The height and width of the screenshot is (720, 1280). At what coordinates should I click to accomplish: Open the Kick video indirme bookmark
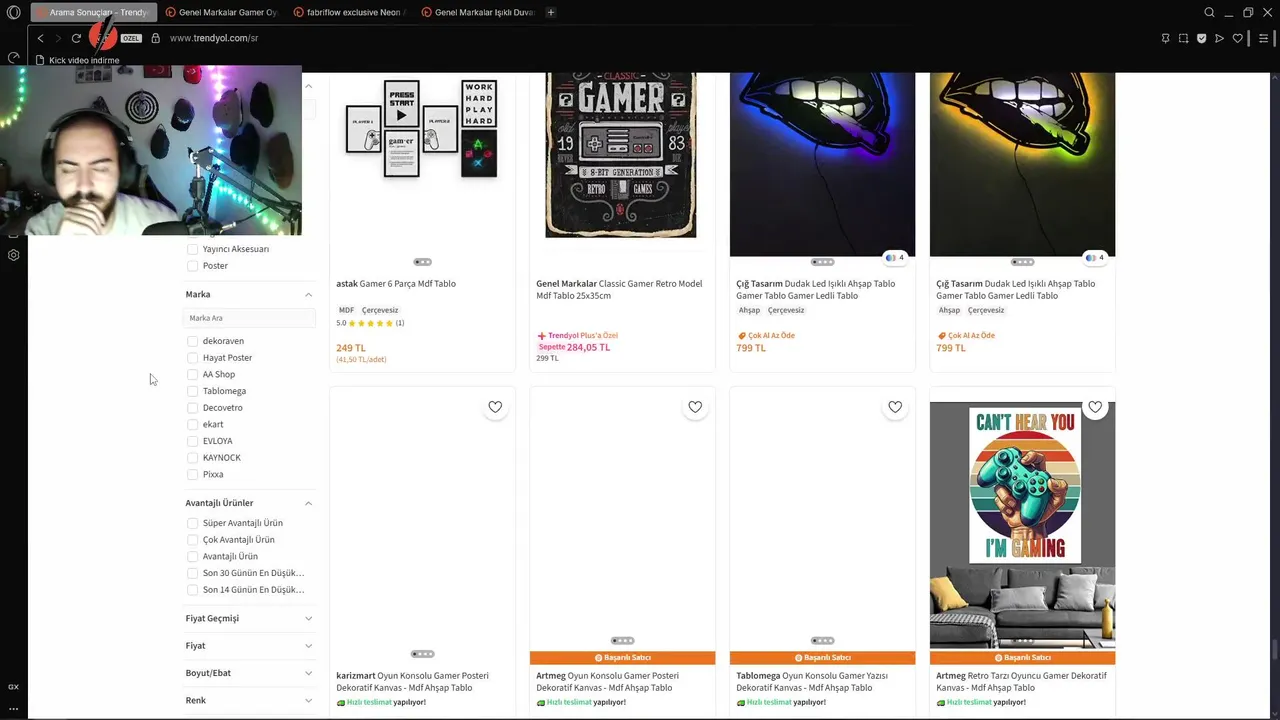[77, 60]
